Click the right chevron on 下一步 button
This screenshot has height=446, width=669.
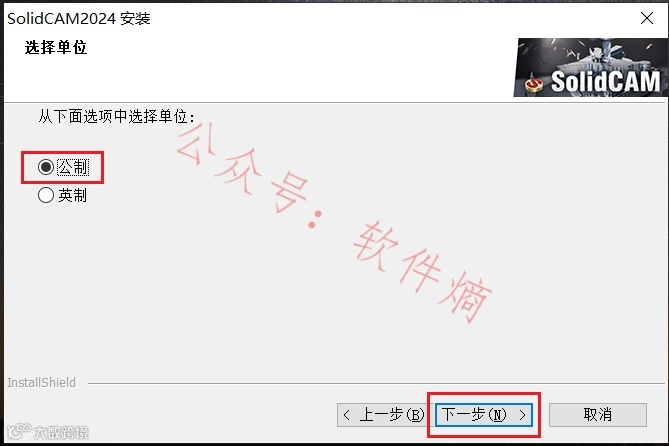point(522,414)
